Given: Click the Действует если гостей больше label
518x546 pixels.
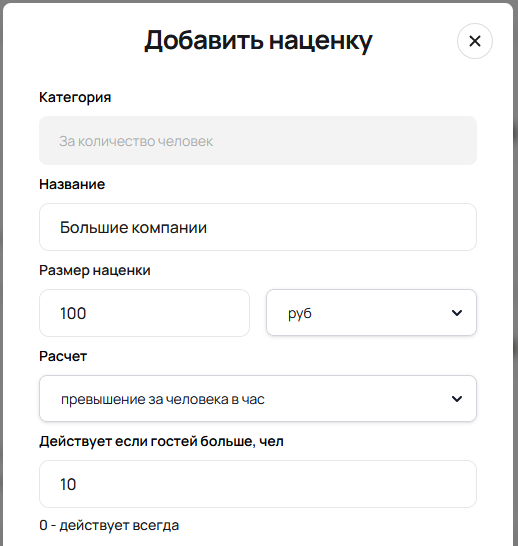Looking at the screenshot, I should [161, 442].
